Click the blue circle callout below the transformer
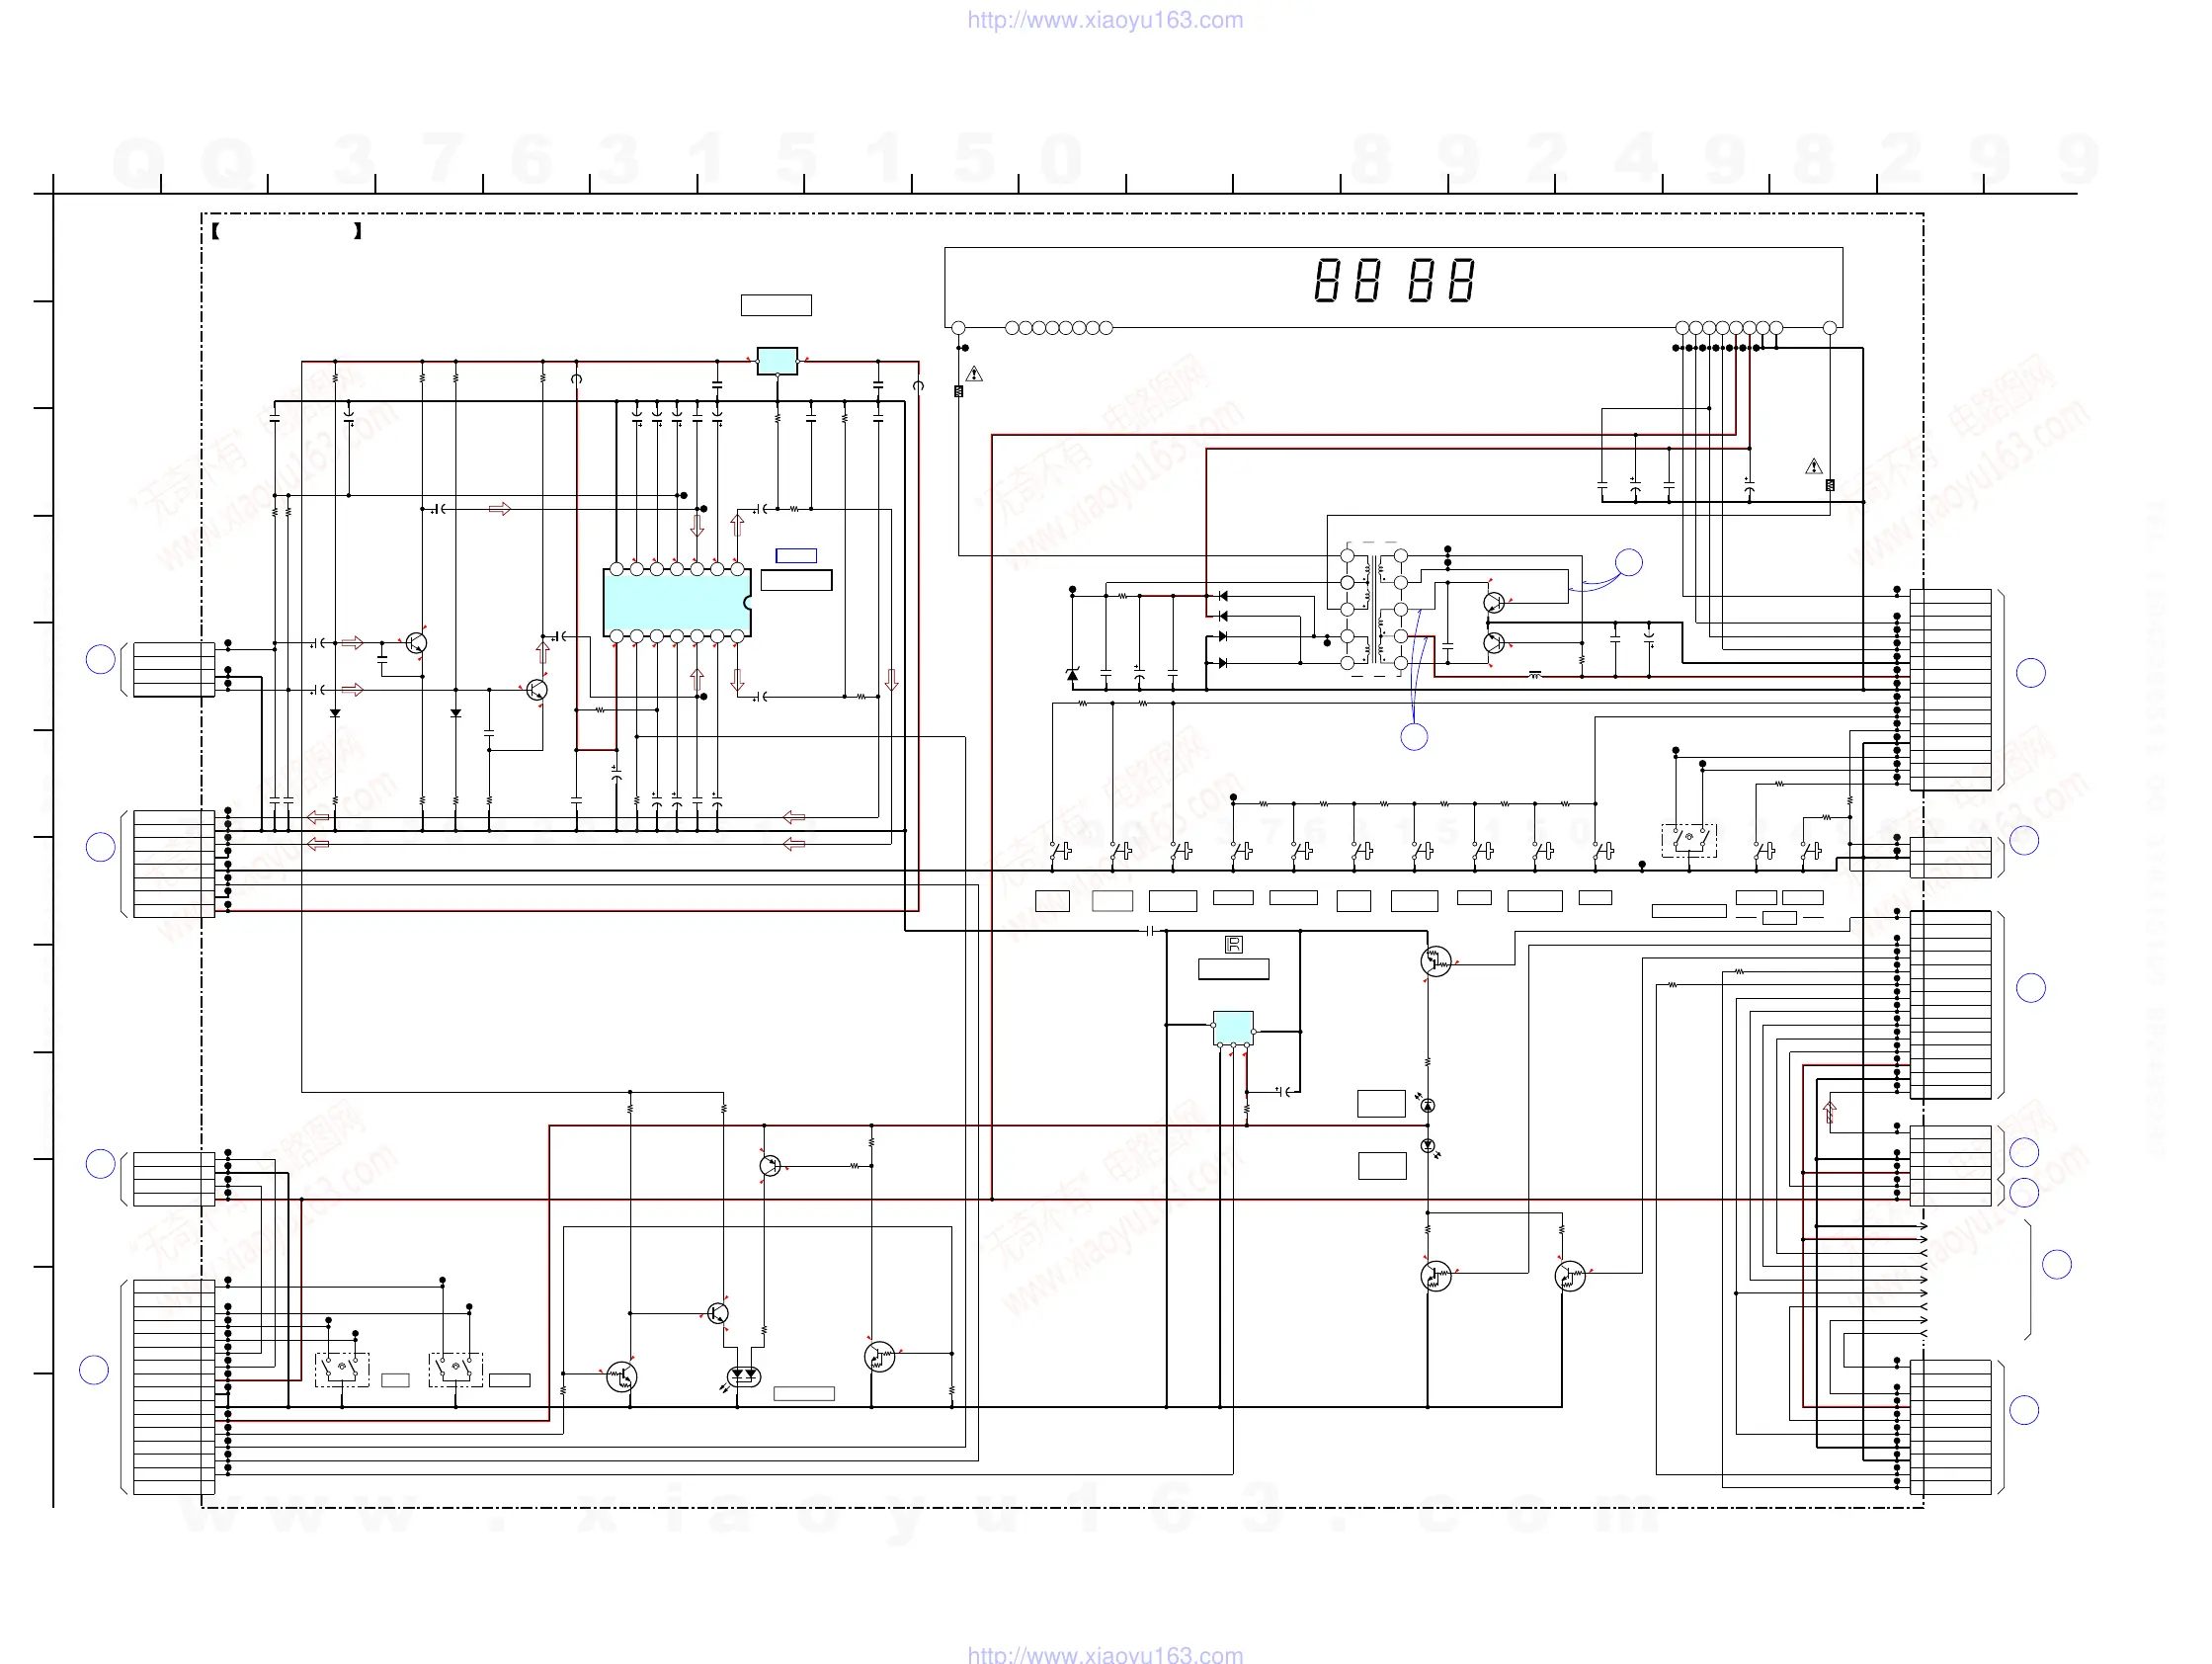The width and height of the screenshot is (2212, 1664). [1413, 737]
